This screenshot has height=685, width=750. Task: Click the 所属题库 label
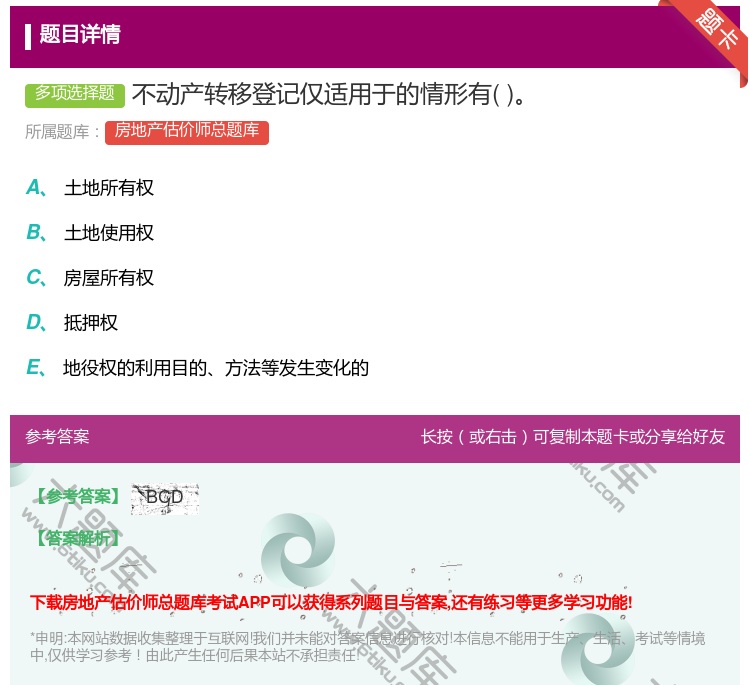coord(62,132)
